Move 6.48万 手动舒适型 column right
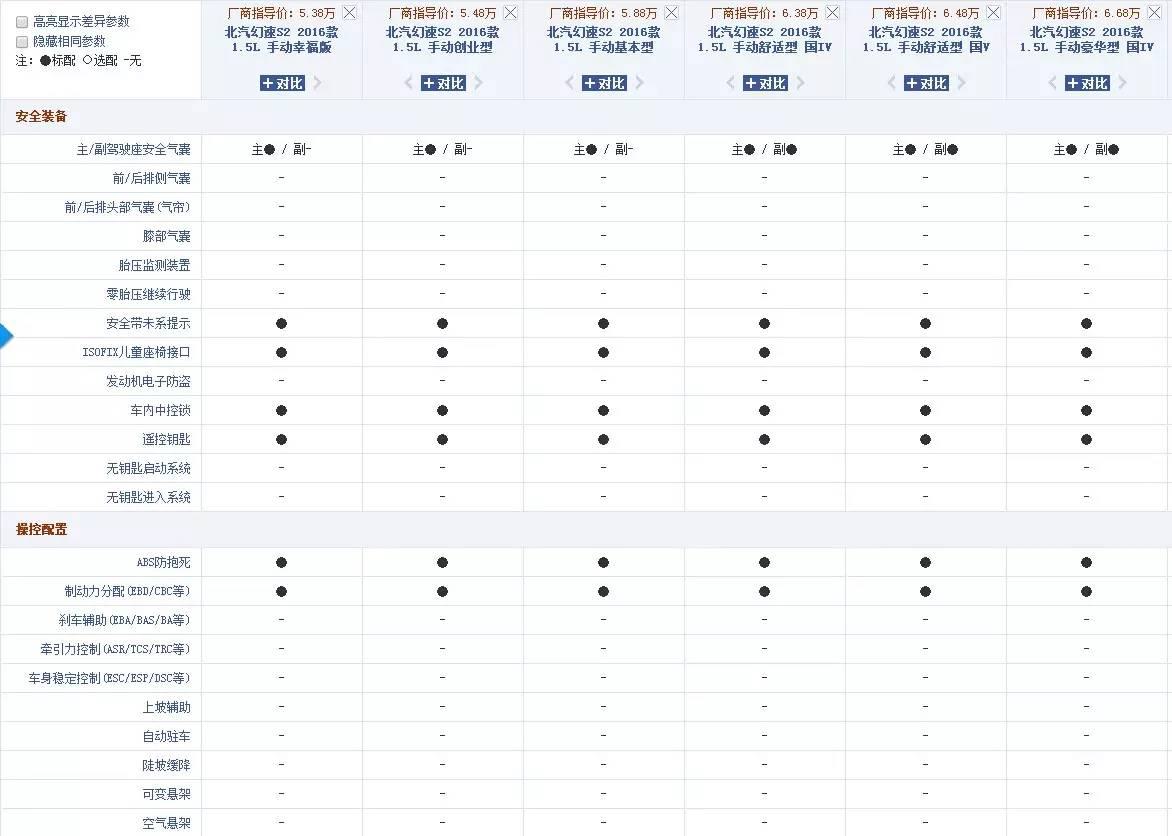Image resolution: width=1172 pixels, height=836 pixels. point(962,83)
